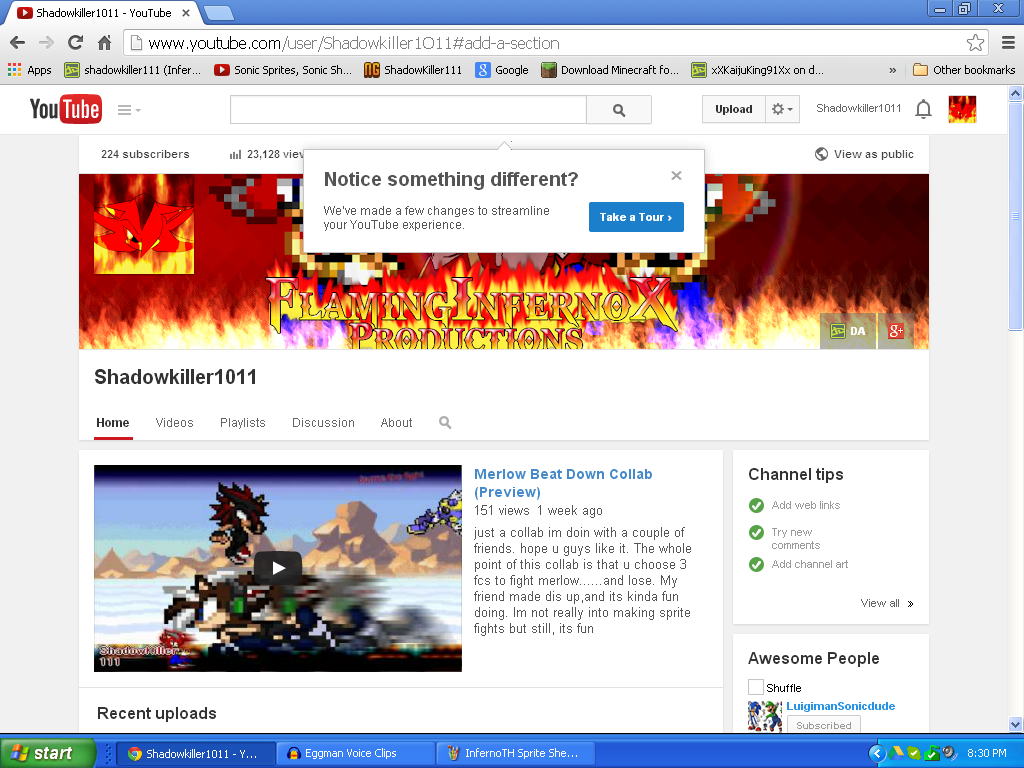Play the Merlow Beat Down Collab video
Viewport: 1024px width, 768px height.
[278, 568]
